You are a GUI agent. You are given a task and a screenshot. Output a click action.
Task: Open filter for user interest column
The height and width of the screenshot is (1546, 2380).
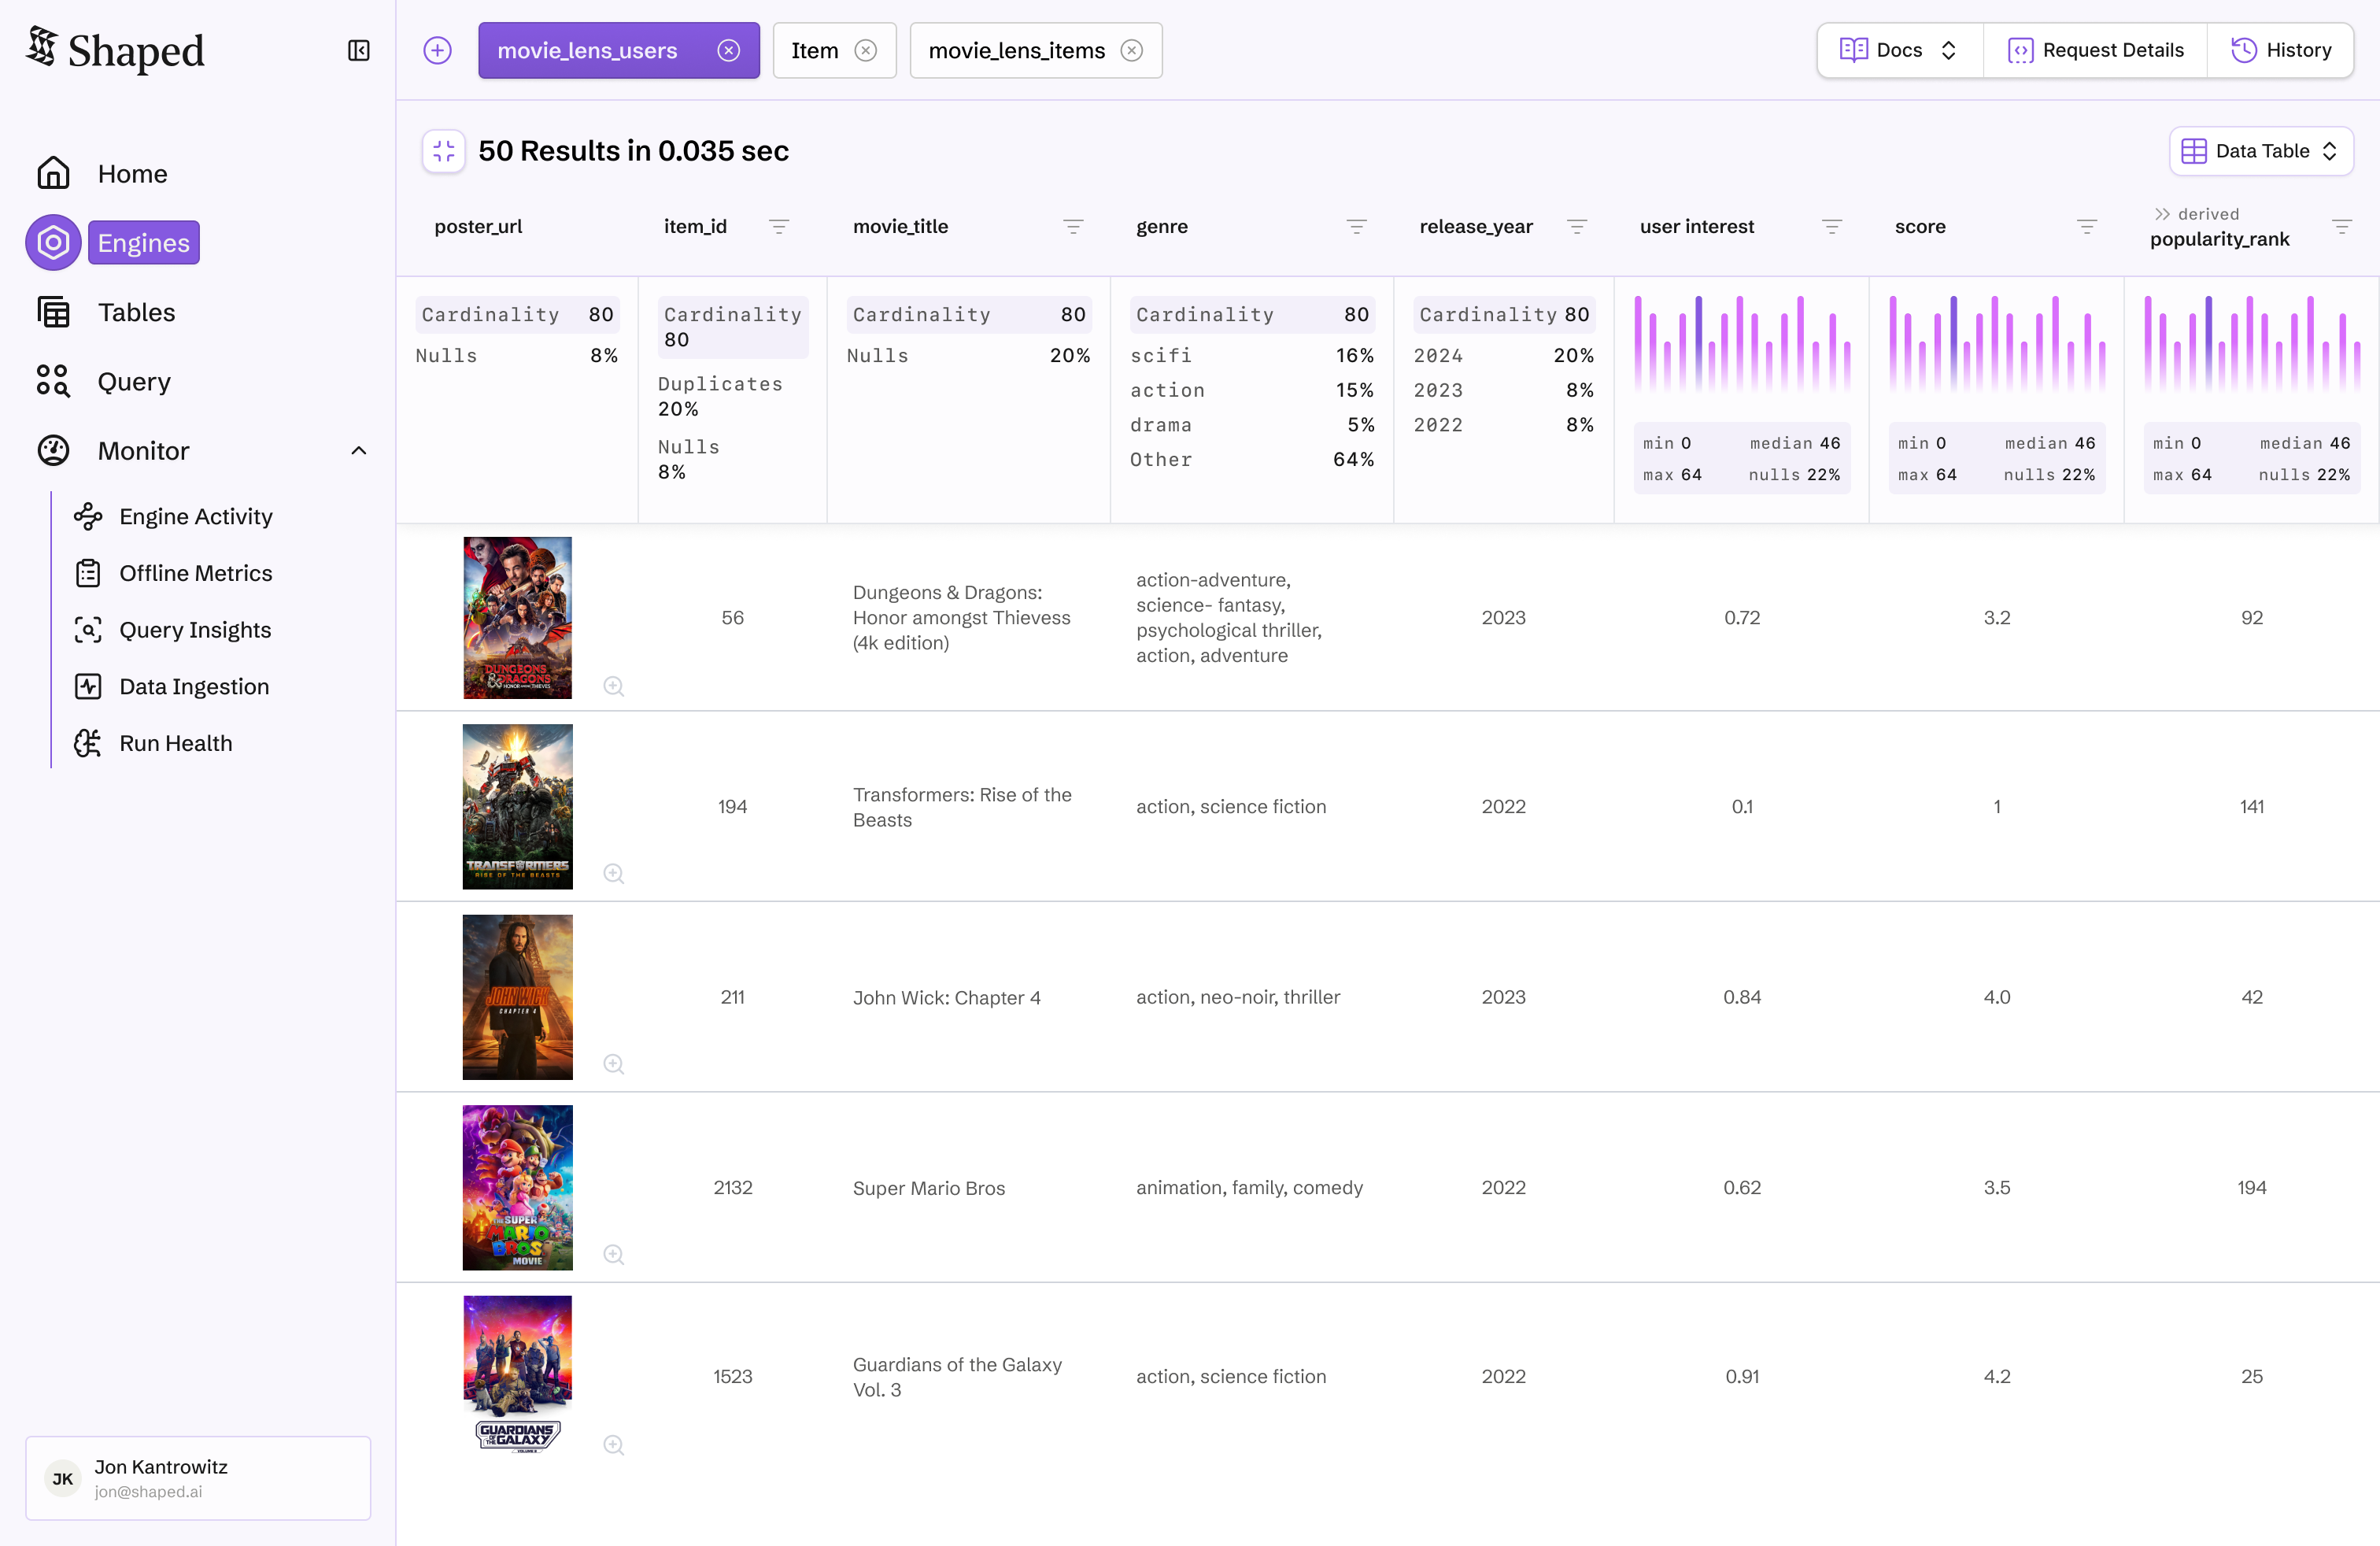[1832, 227]
